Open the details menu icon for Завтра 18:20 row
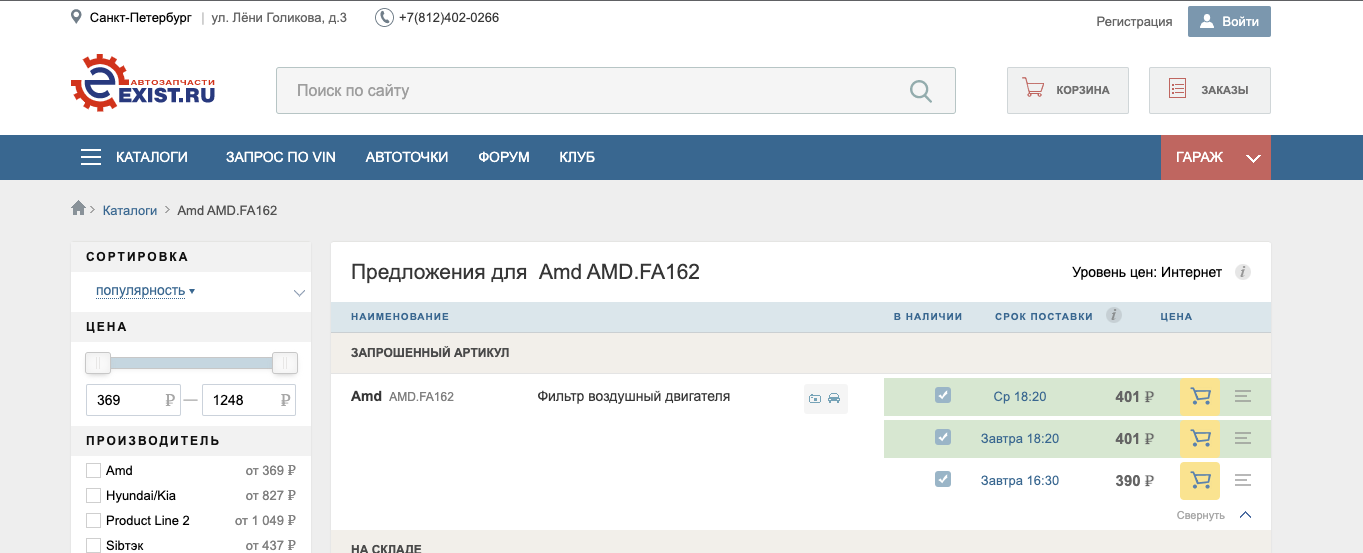This screenshot has height=553, width=1363. point(1243,438)
